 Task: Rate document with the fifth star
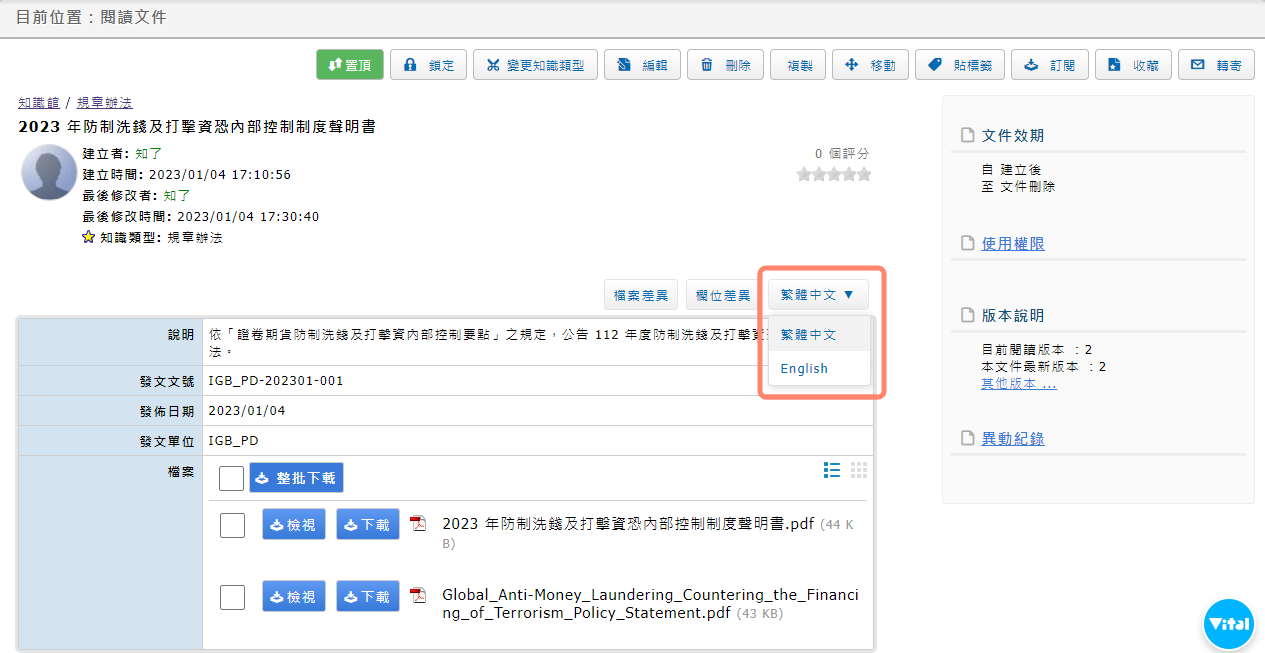tap(864, 175)
